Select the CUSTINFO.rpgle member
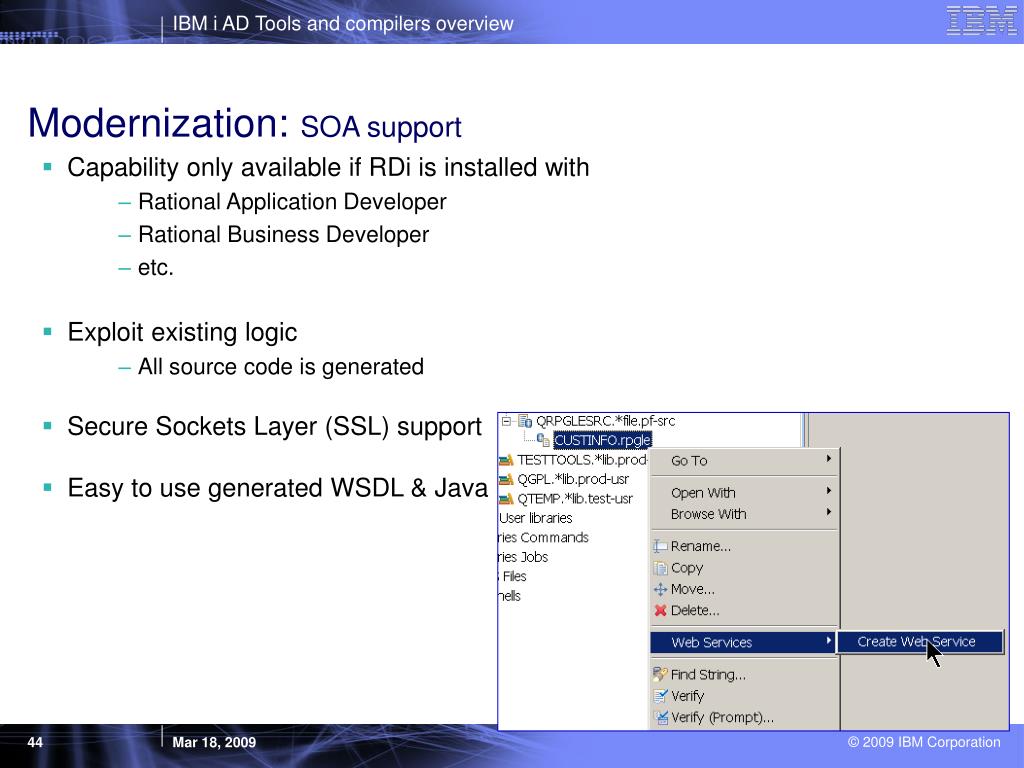This screenshot has width=1024, height=768. [x=602, y=440]
